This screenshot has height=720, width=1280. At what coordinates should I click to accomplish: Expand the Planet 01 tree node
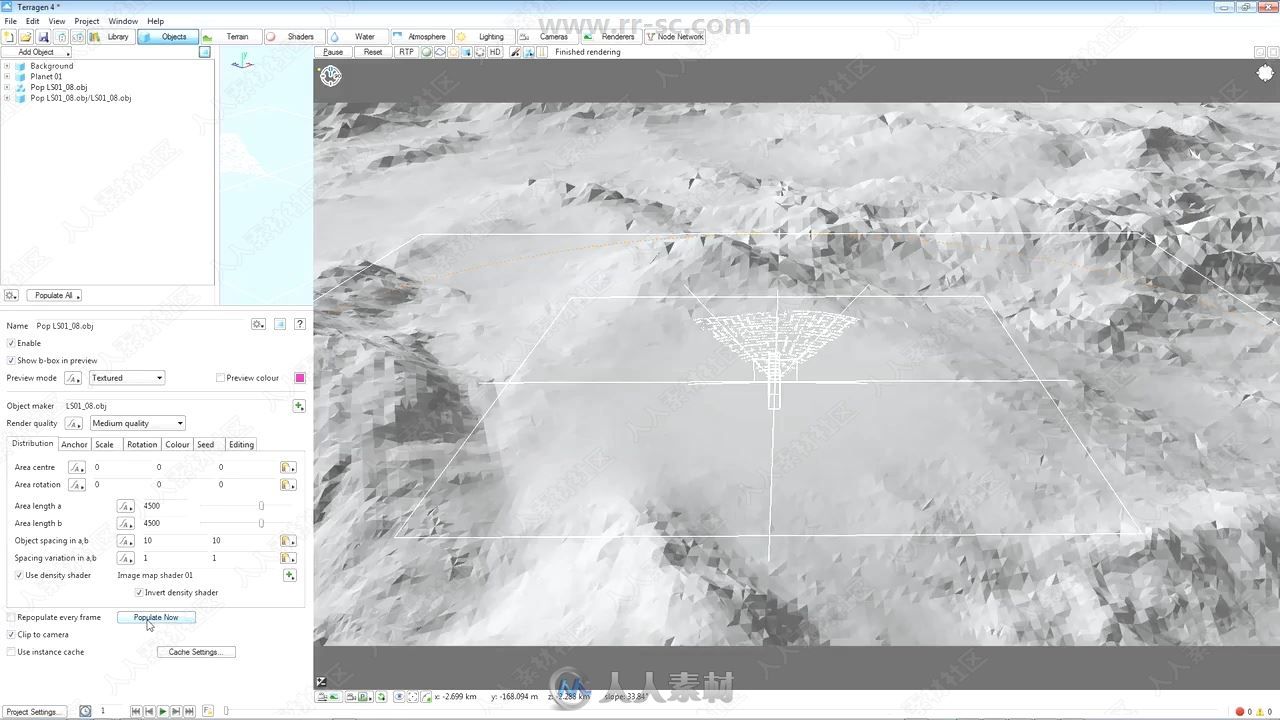[7, 76]
